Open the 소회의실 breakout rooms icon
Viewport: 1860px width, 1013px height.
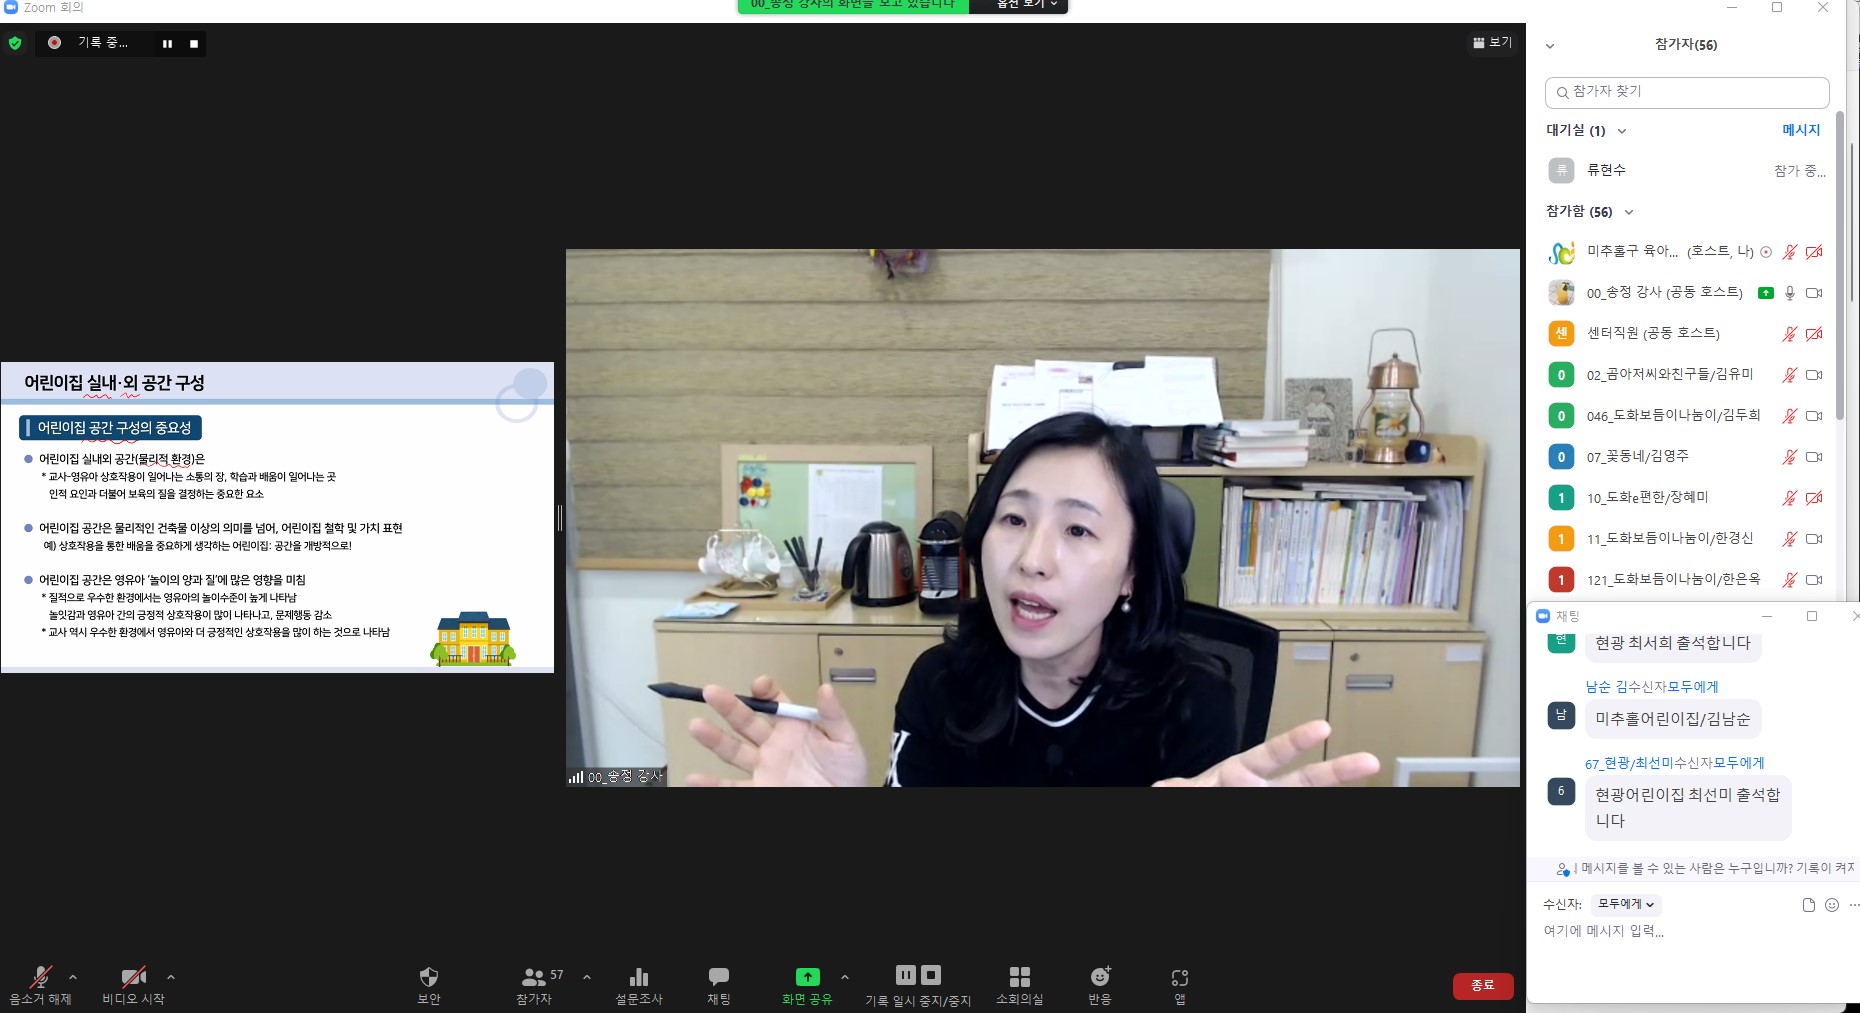point(1019,977)
